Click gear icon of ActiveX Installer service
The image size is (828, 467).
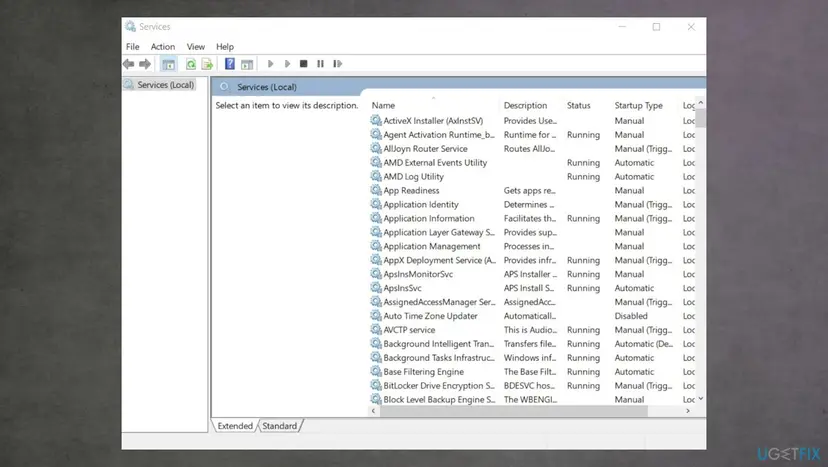point(375,120)
